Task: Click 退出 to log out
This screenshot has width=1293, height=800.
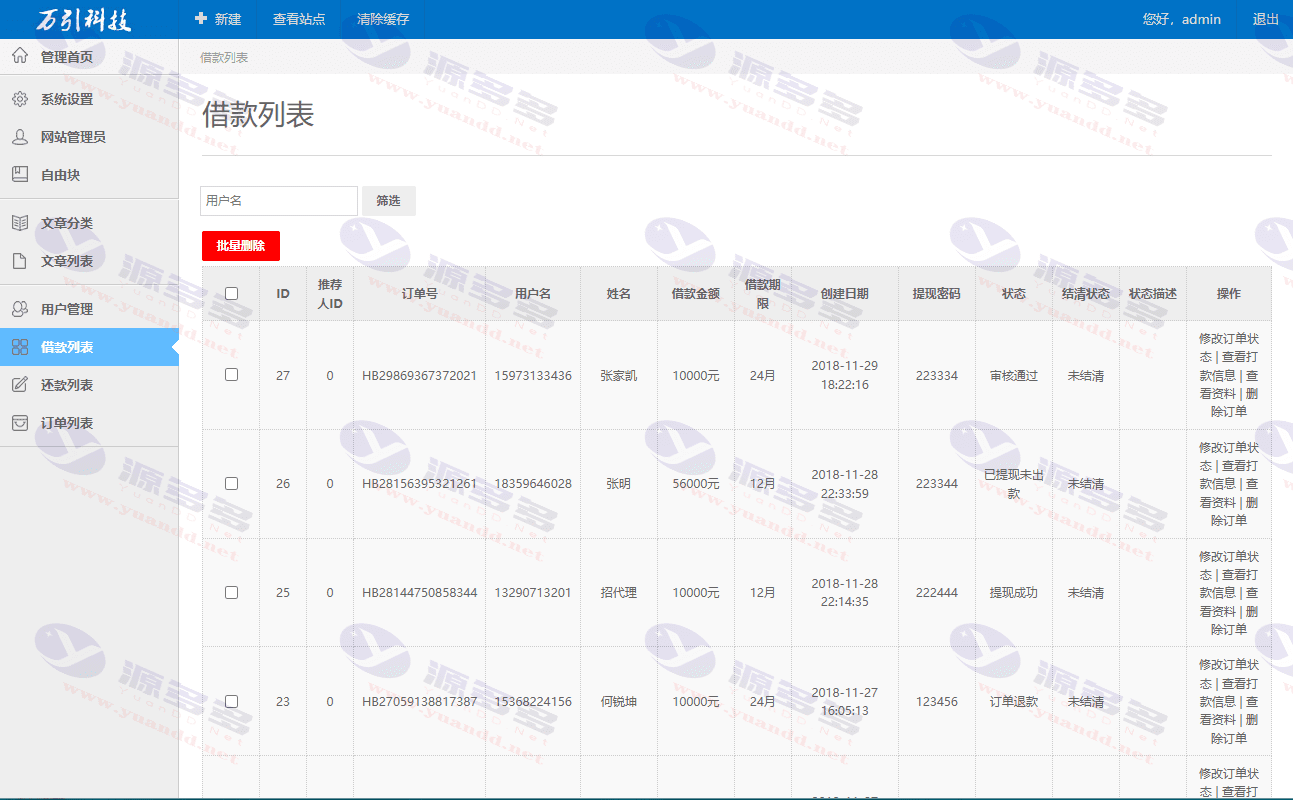Action: tap(1266, 19)
